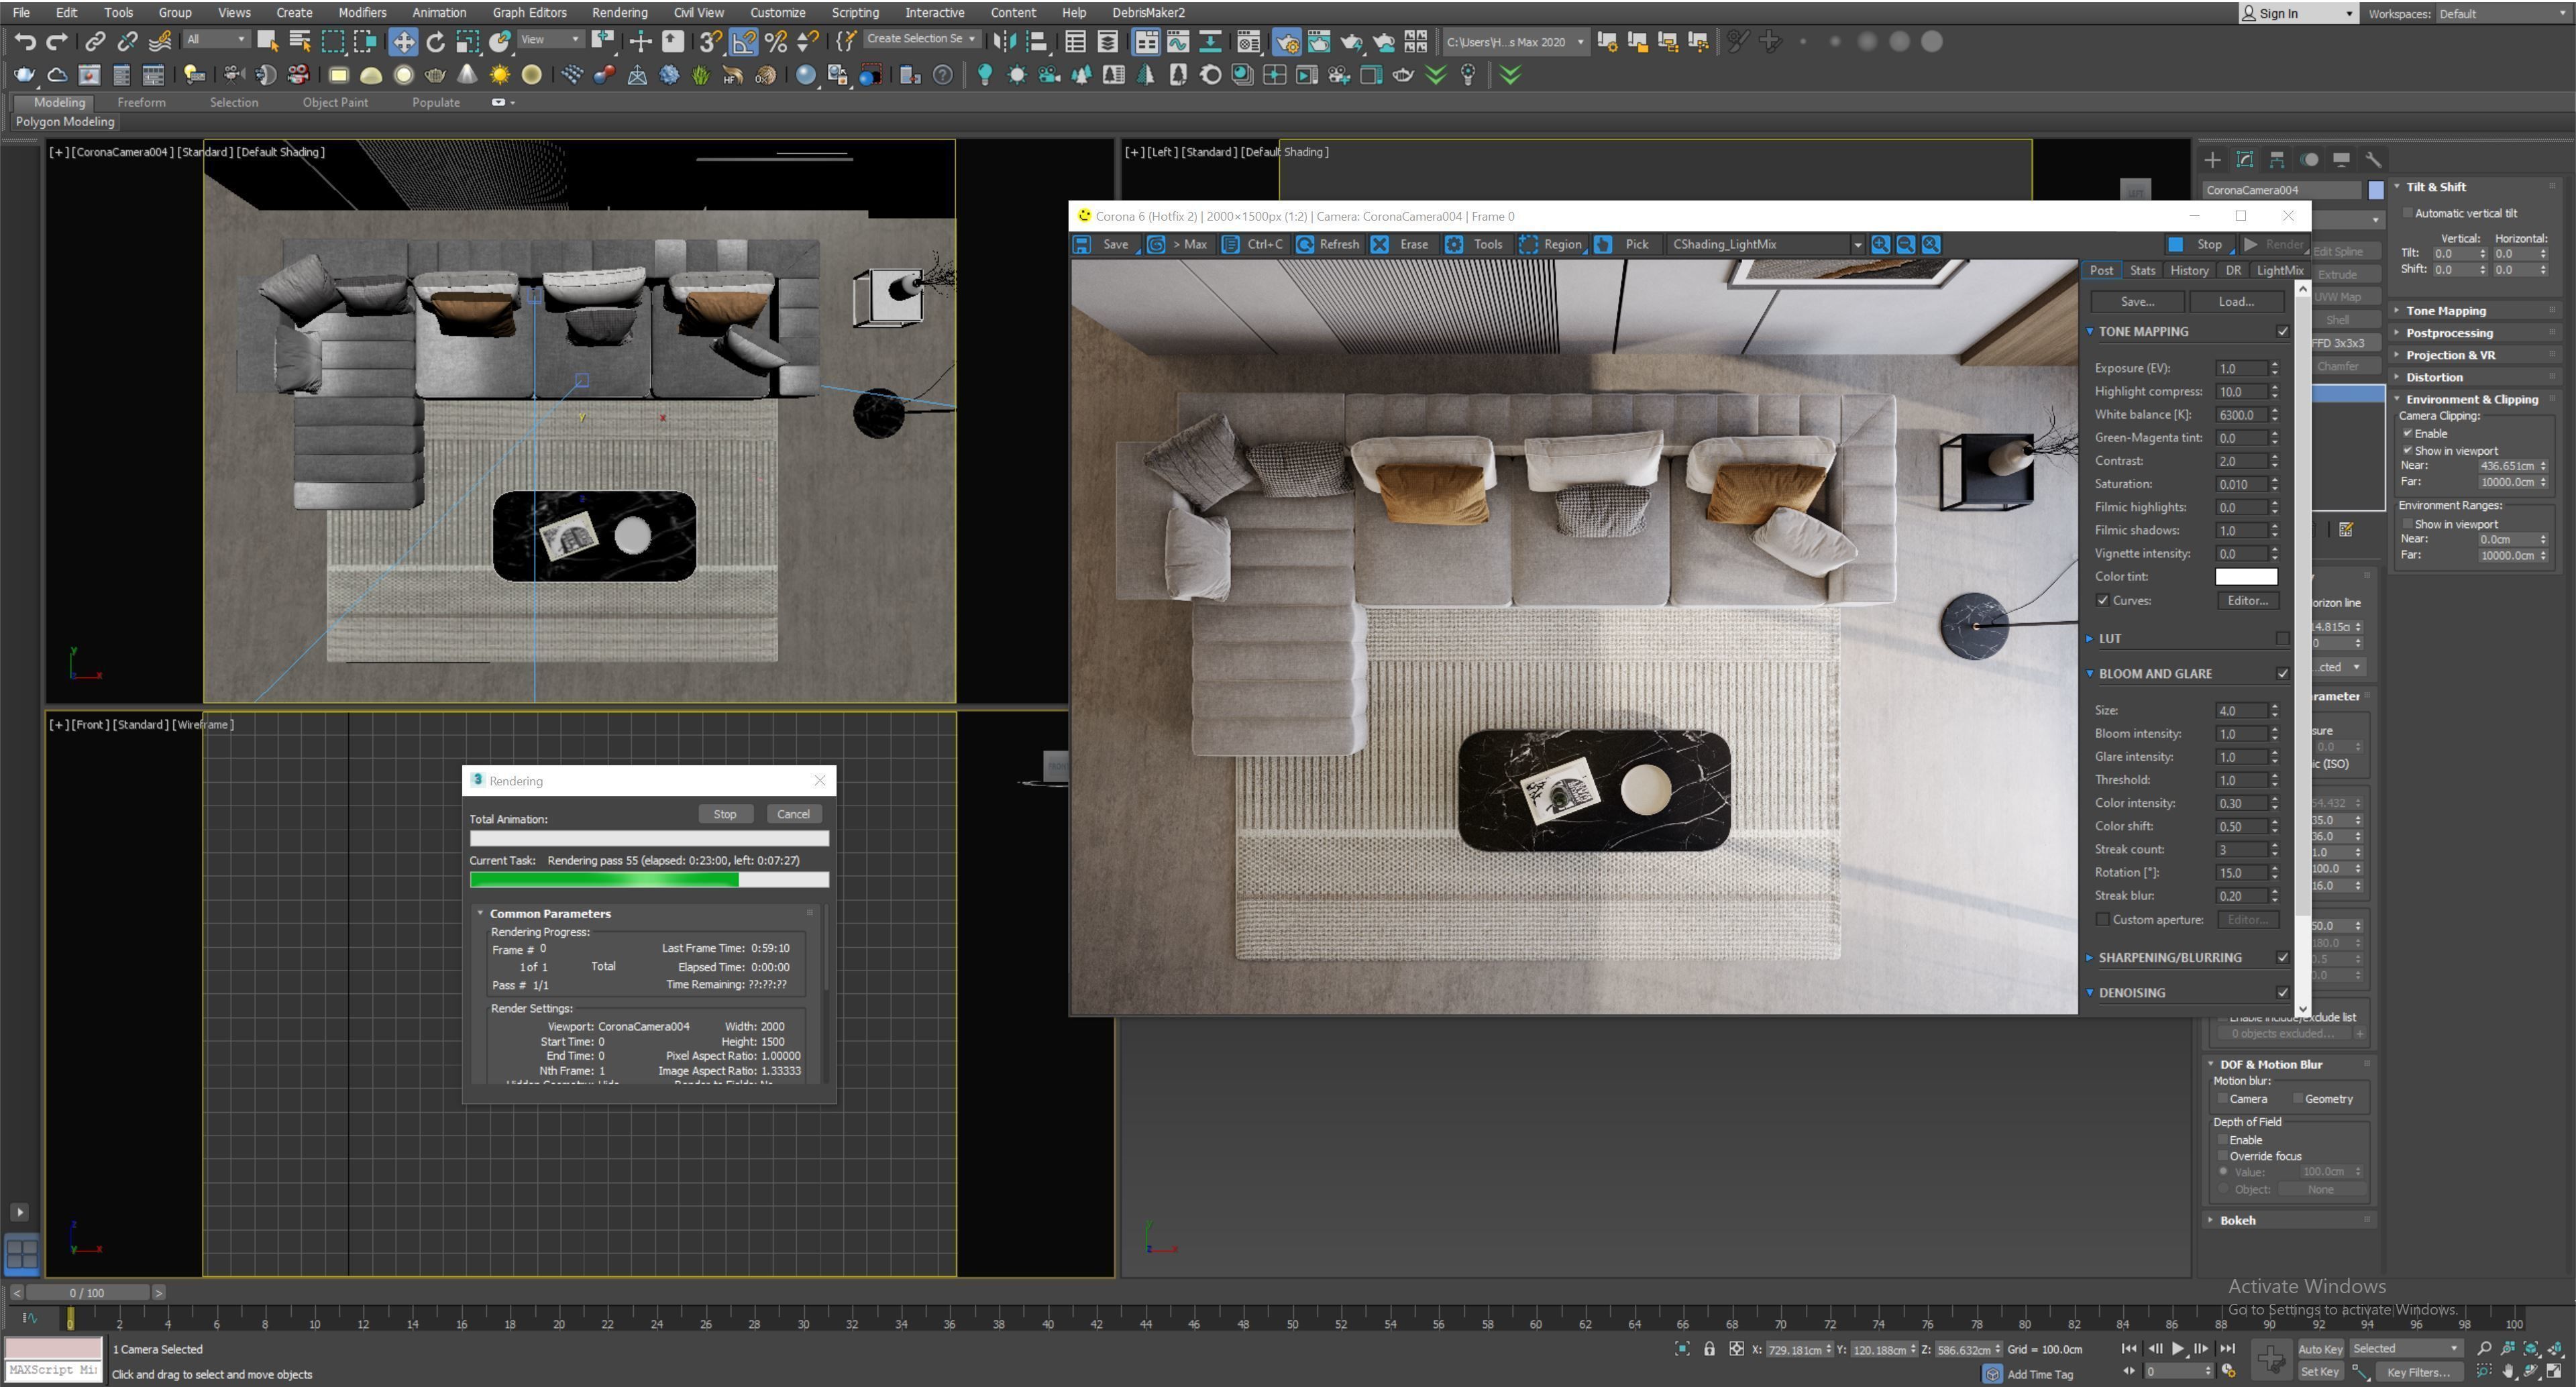Click Zoom Out icon in Corona frame buffer
This screenshot has width=2576, height=1387.
pyautogui.click(x=1906, y=244)
